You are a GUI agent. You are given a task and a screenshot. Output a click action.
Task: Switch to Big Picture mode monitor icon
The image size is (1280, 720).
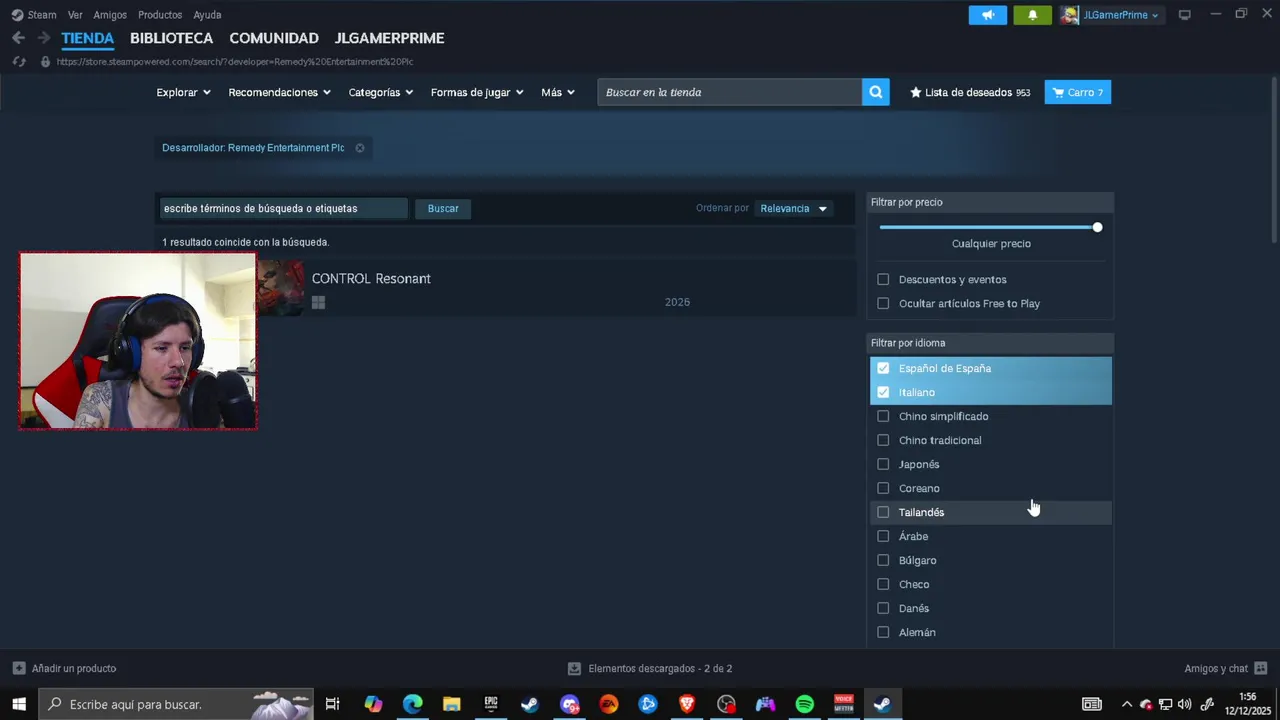click(x=1185, y=15)
